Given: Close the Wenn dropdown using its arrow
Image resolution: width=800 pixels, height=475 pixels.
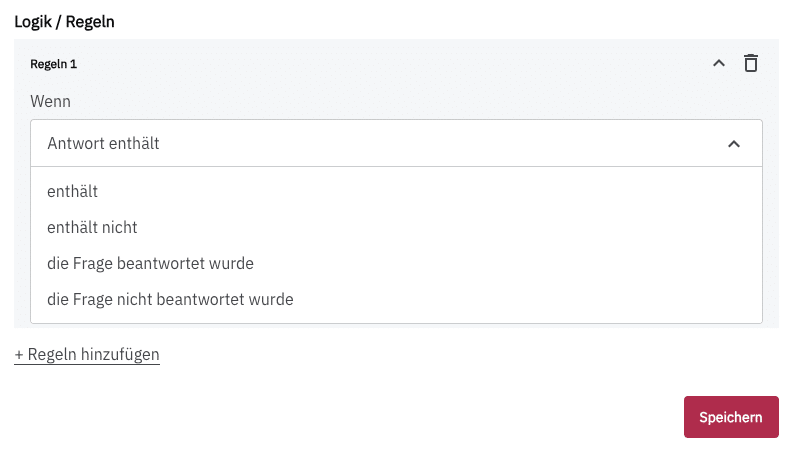Looking at the screenshot, I should point(734,144).
